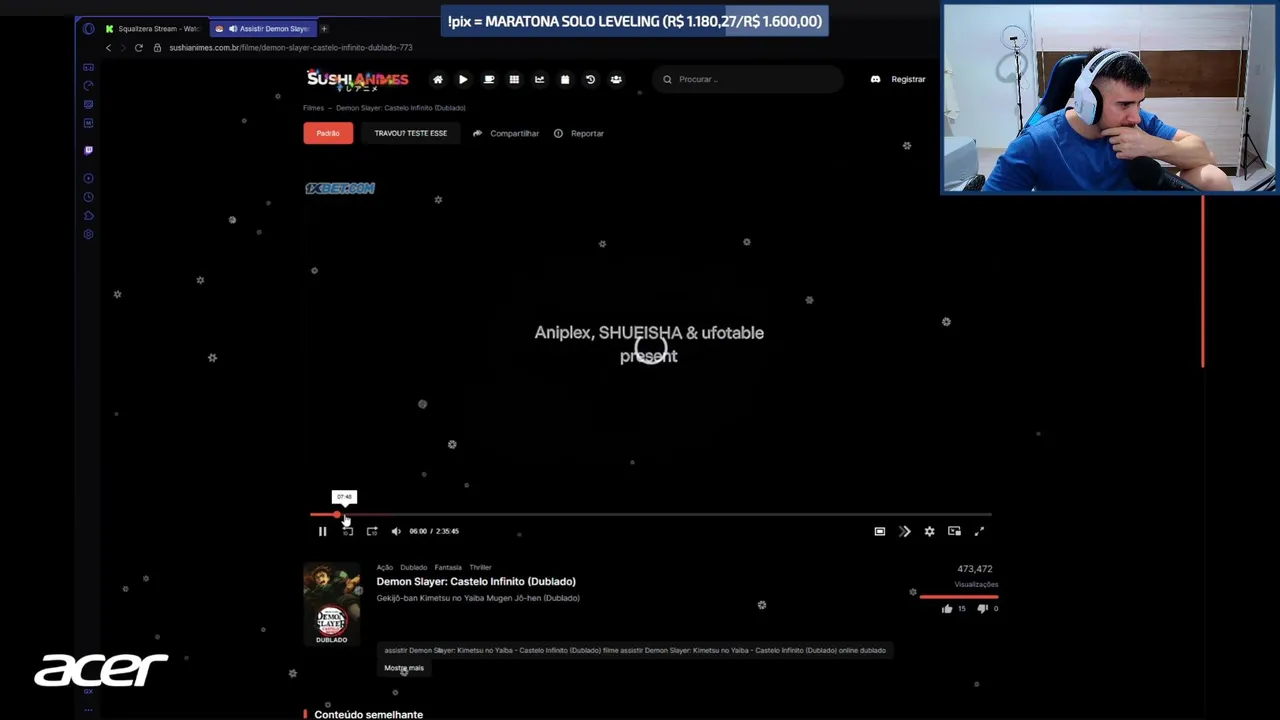Click the !pix MARATONA SOLO LEVELING banner
The width and height of the screenshot is (1280, 720).
[634, 21]
